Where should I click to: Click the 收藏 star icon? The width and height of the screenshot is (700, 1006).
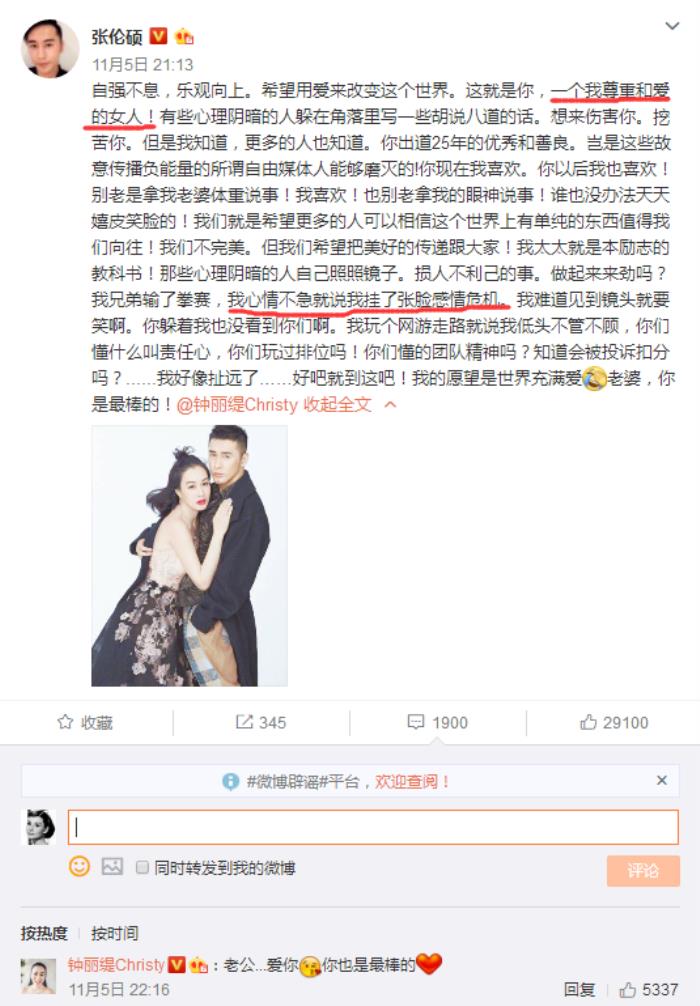pyautogui.click(x=65, y=722)
